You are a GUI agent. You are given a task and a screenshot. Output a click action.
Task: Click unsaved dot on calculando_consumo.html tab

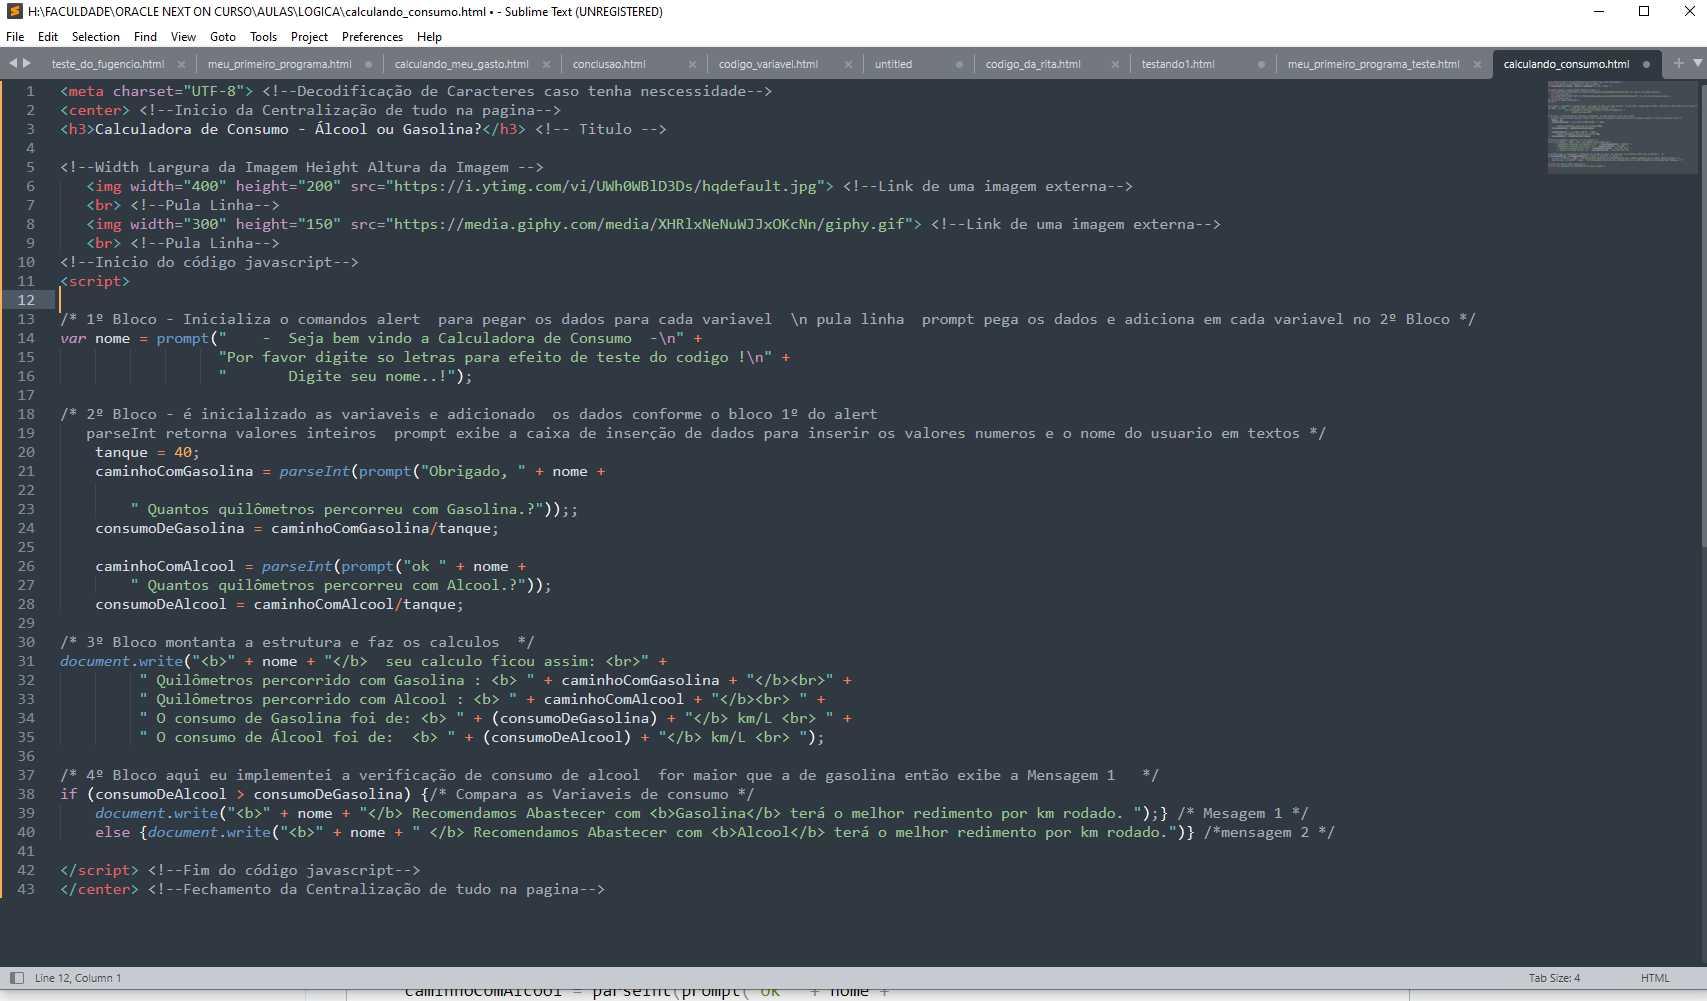pos(1646,64)
